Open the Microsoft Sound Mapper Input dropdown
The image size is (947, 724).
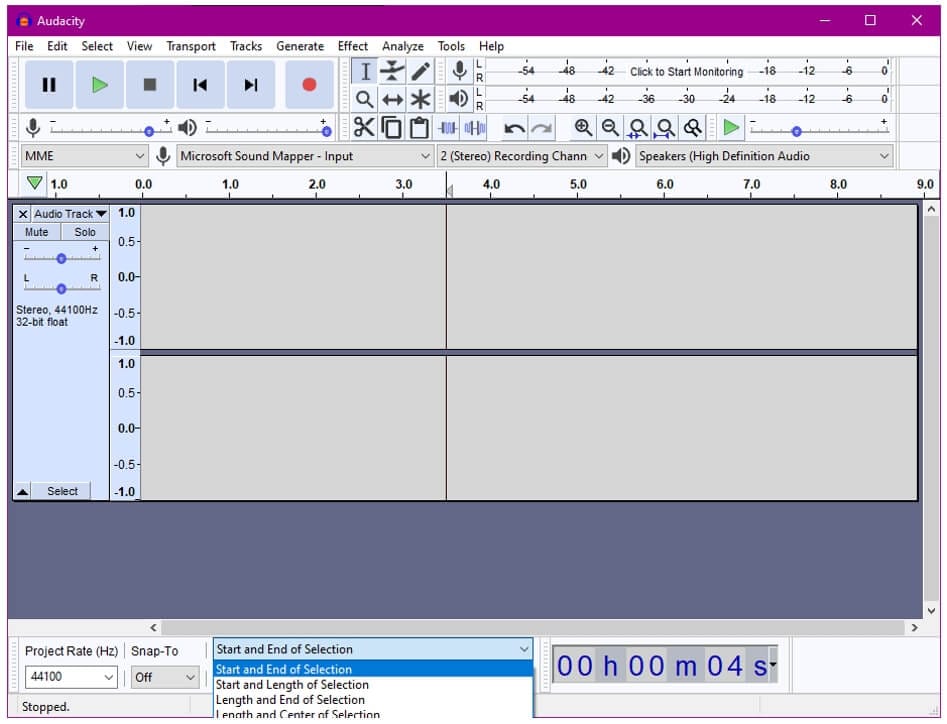(x=305, y=156)
